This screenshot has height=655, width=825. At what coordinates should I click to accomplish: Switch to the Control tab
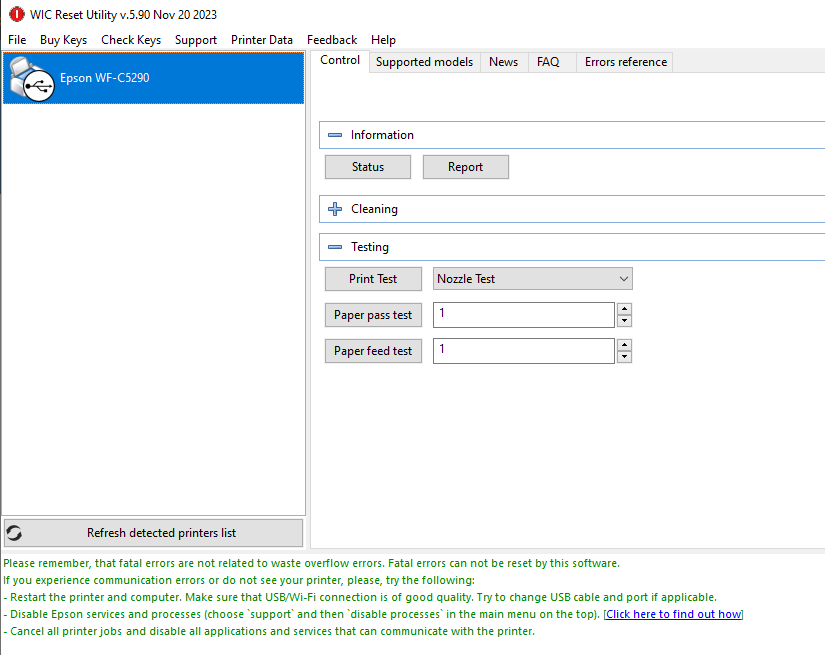(x=340, y=61)
